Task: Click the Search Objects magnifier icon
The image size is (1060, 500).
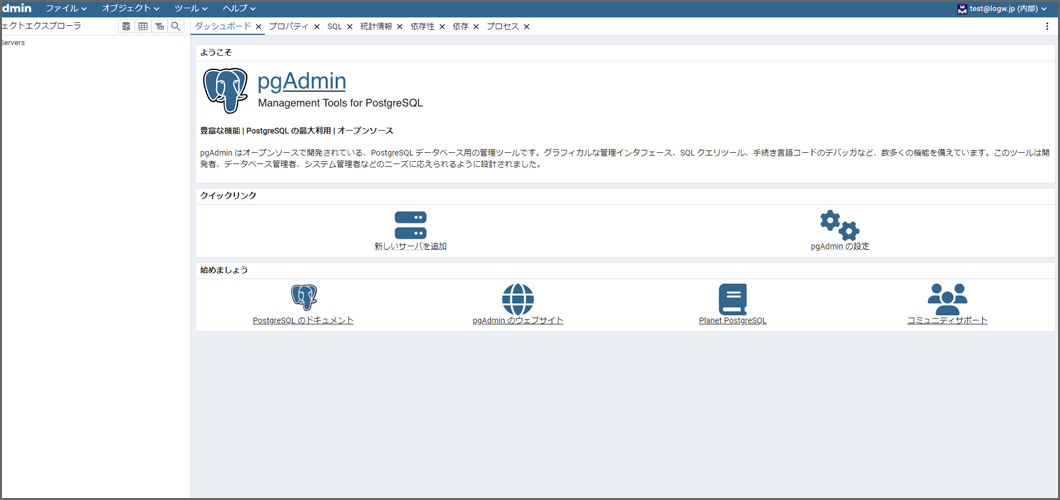Action: [x=176, y=27]
